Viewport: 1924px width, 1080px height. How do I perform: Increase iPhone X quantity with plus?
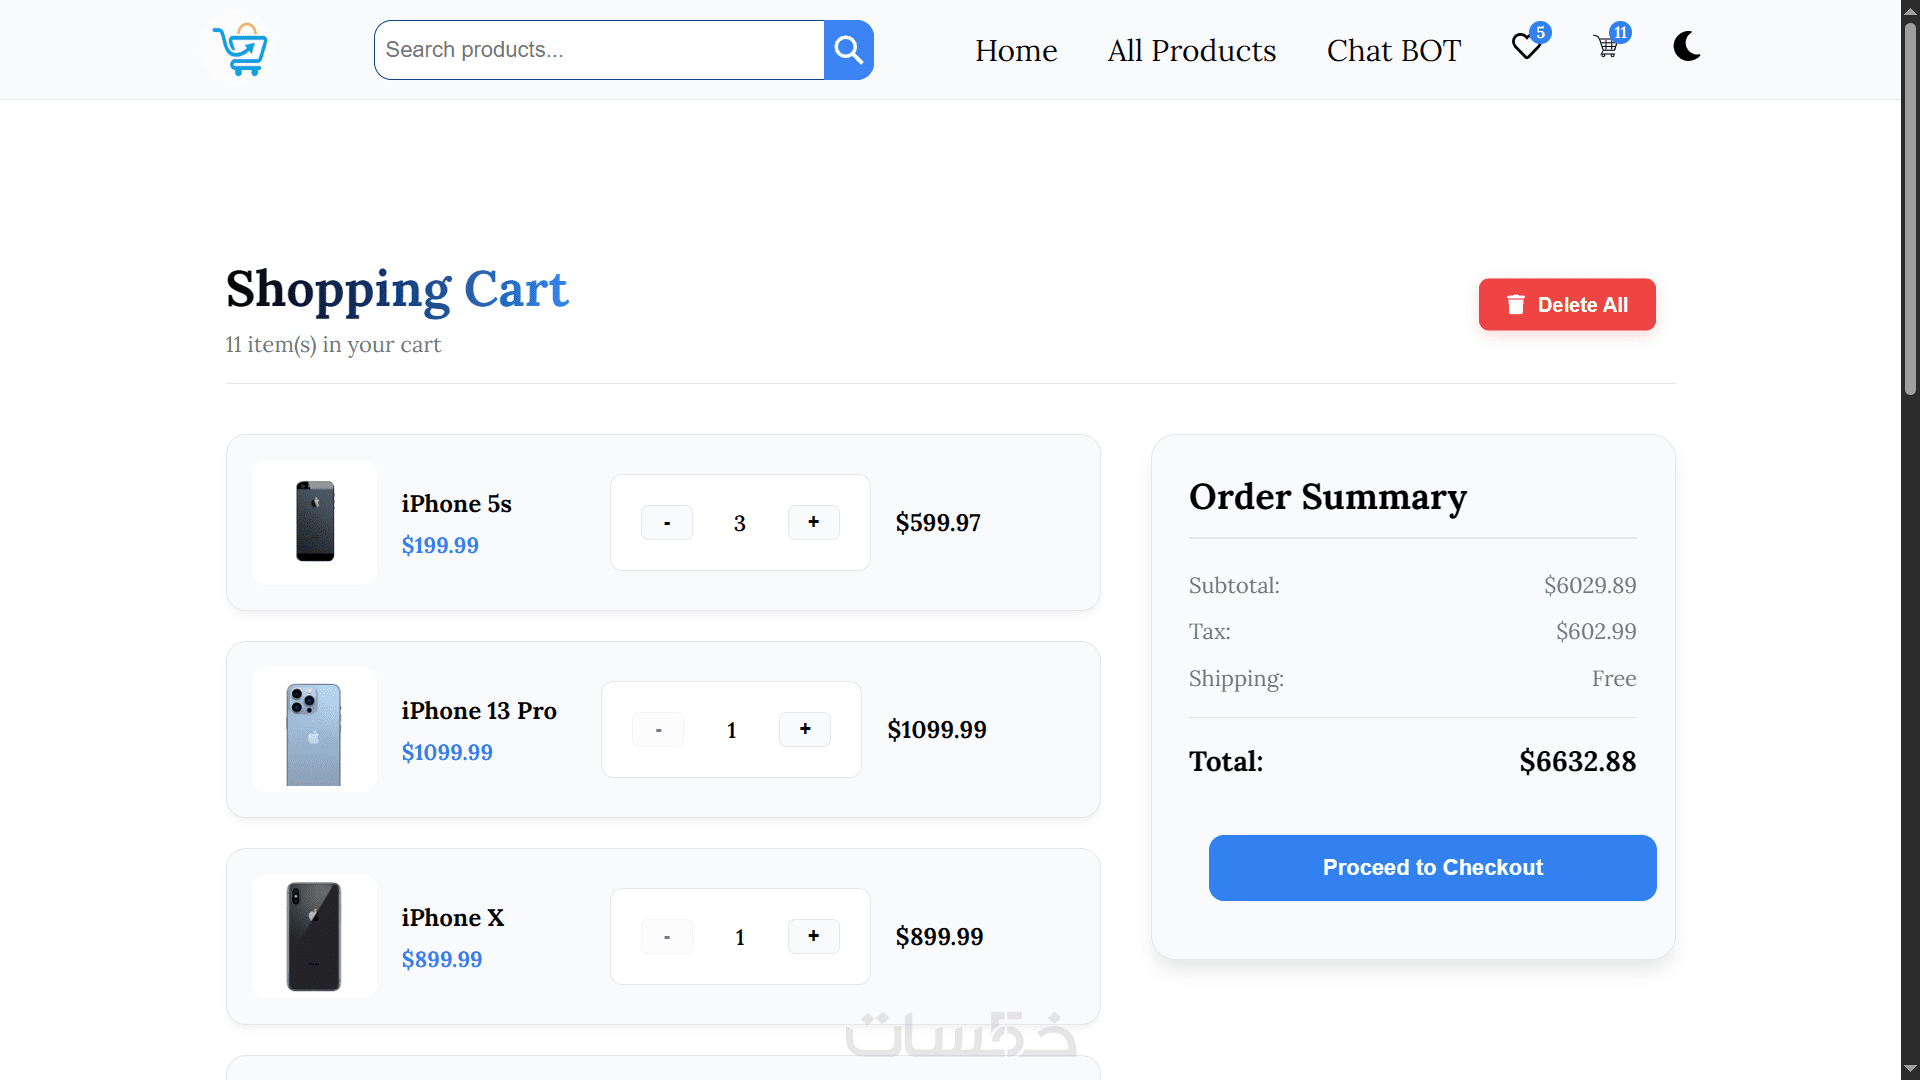(x=813, y=936)
